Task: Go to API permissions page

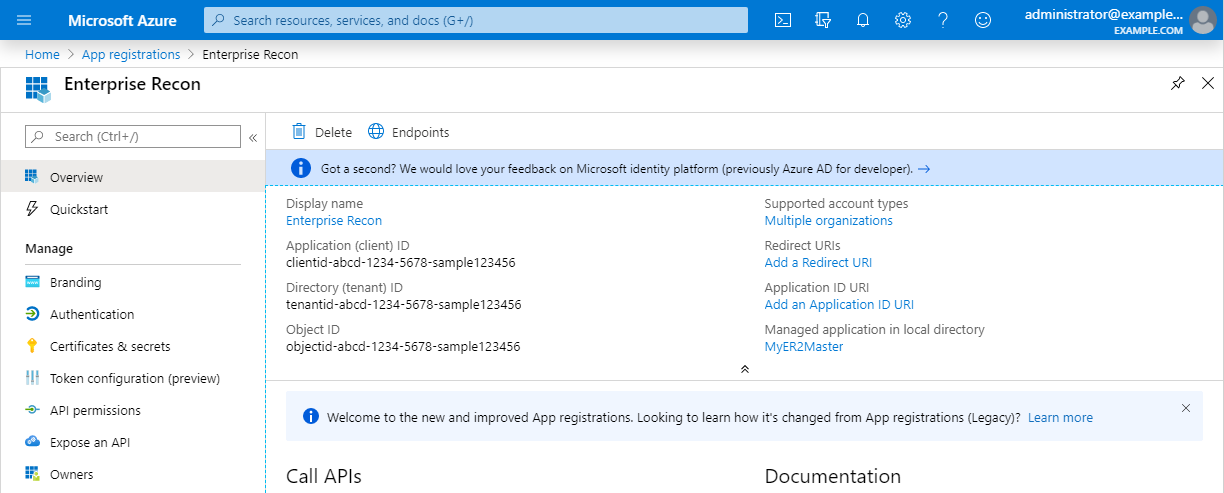Action: point(95,410)
